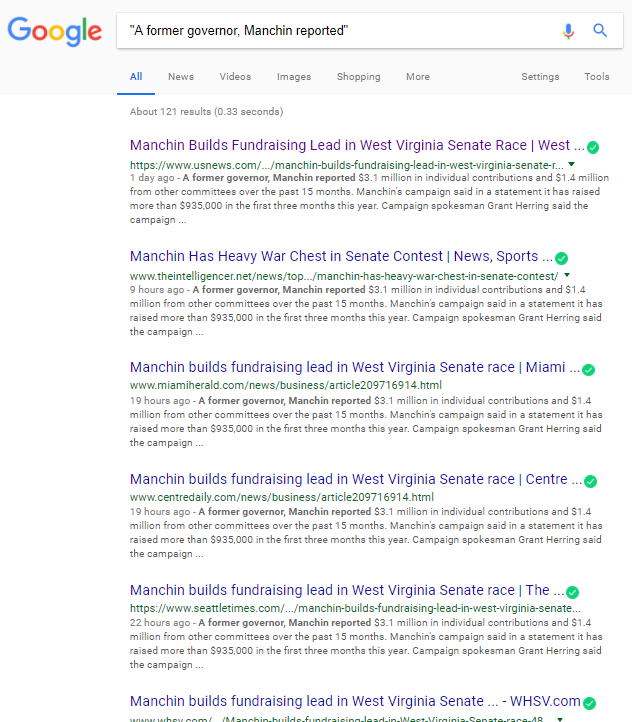Switch to the Shopping tab
Screen dimensions: 632x722
359,76
